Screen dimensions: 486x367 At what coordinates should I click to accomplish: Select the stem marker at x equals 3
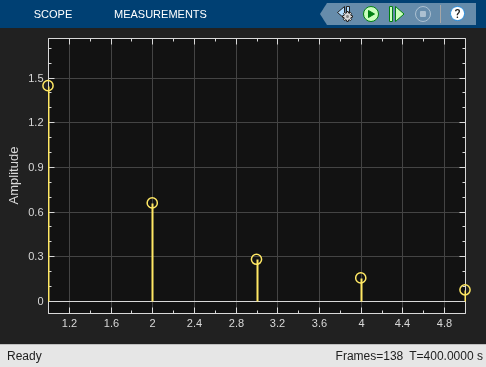click(256, 259)
